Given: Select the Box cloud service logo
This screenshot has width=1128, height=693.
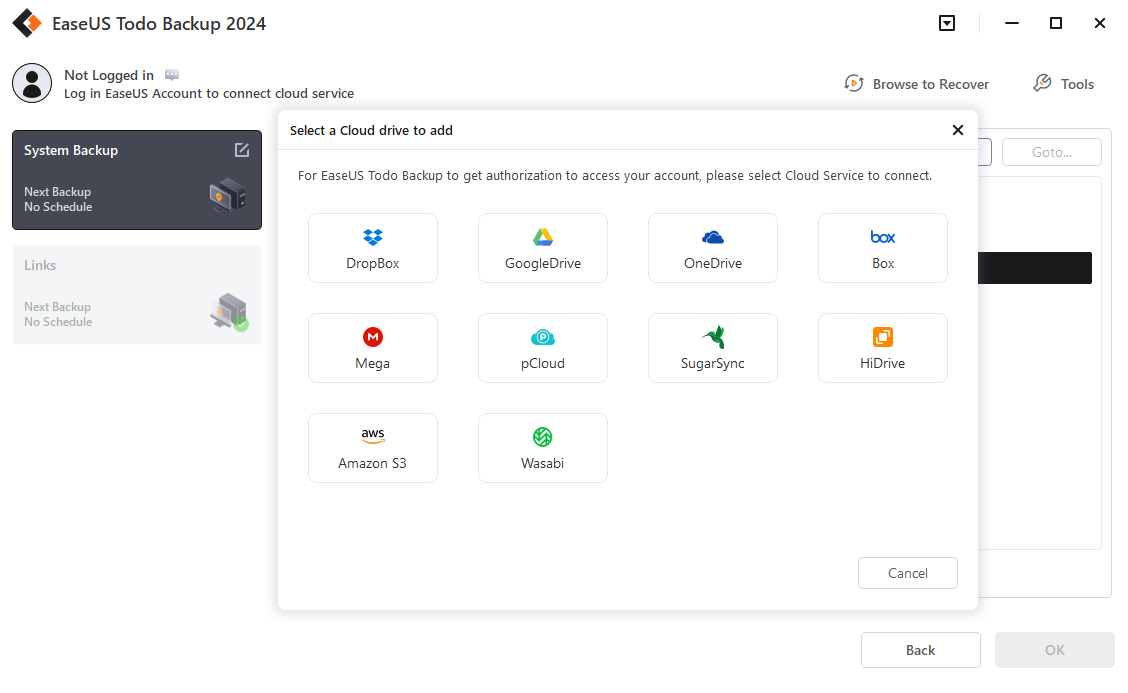Looking at the screenshot, I should coord(883,237).
